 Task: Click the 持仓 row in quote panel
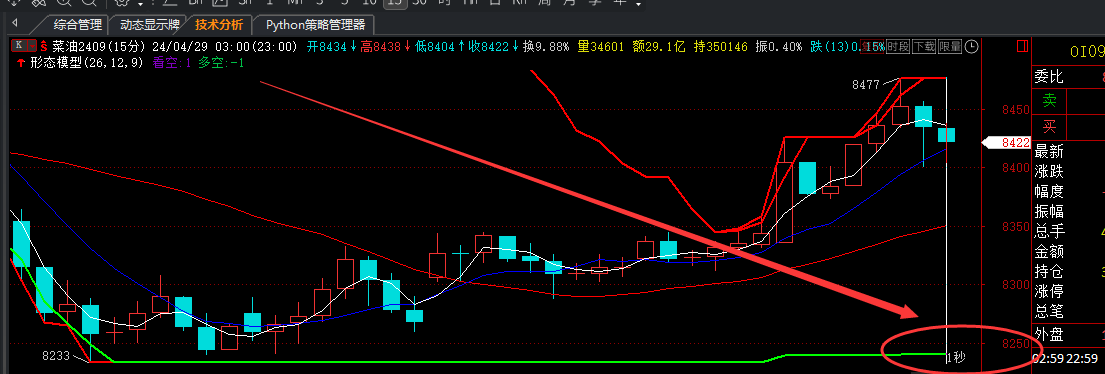point(1068,271)
